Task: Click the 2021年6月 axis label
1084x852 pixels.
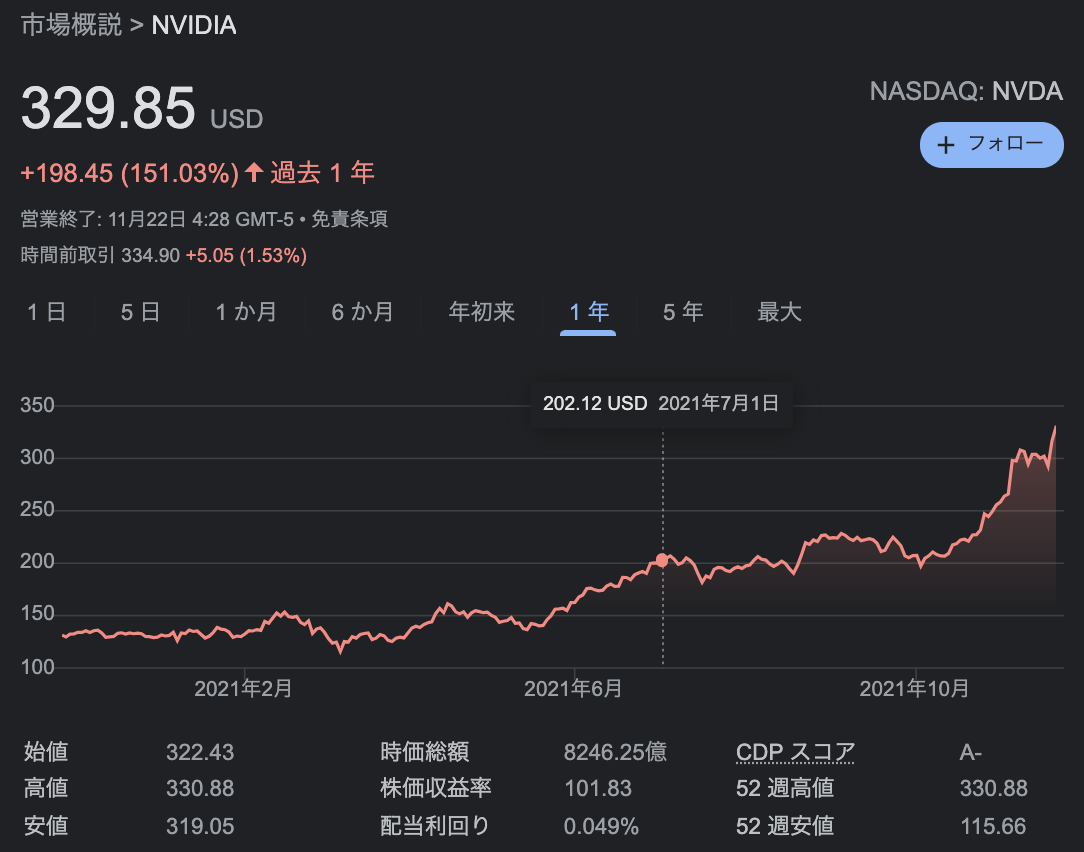Action: 573,689
